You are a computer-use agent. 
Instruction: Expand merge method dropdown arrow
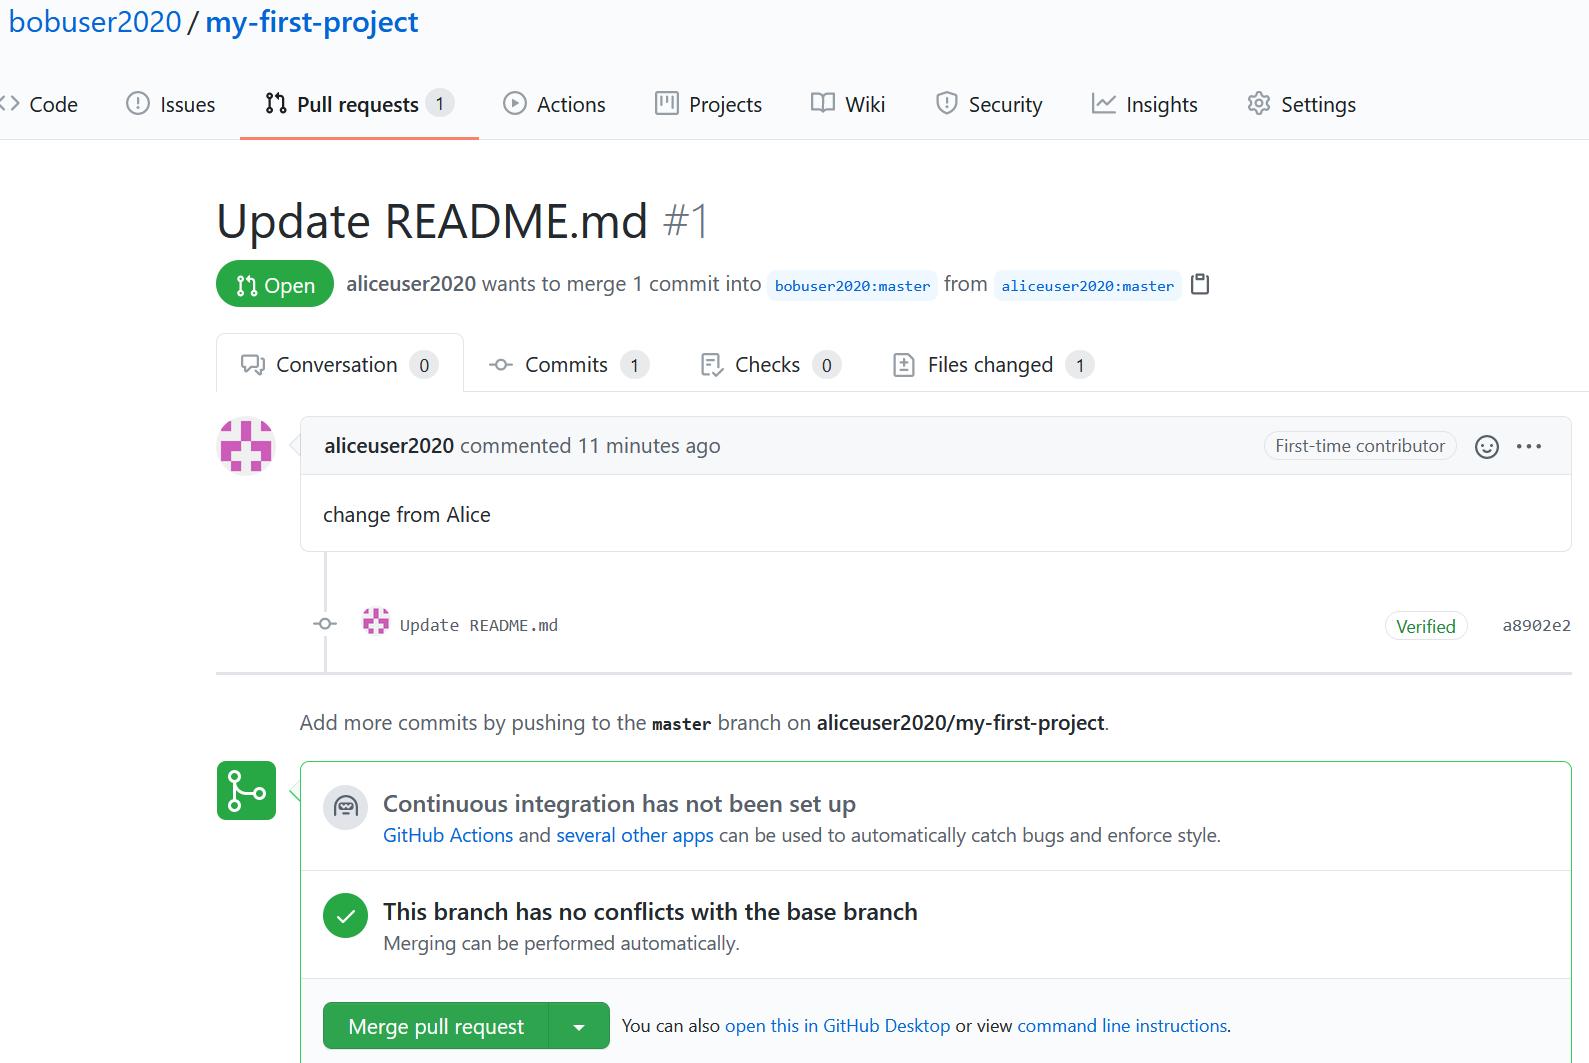tap(579, 1027)
